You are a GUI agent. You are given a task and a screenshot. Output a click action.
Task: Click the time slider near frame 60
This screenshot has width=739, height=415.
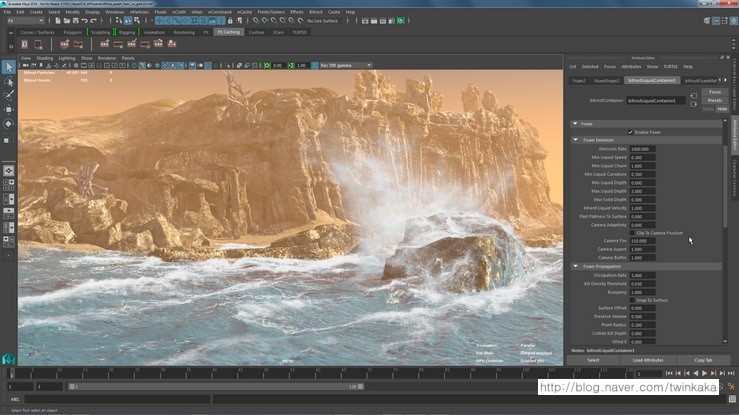click(318, 374)
